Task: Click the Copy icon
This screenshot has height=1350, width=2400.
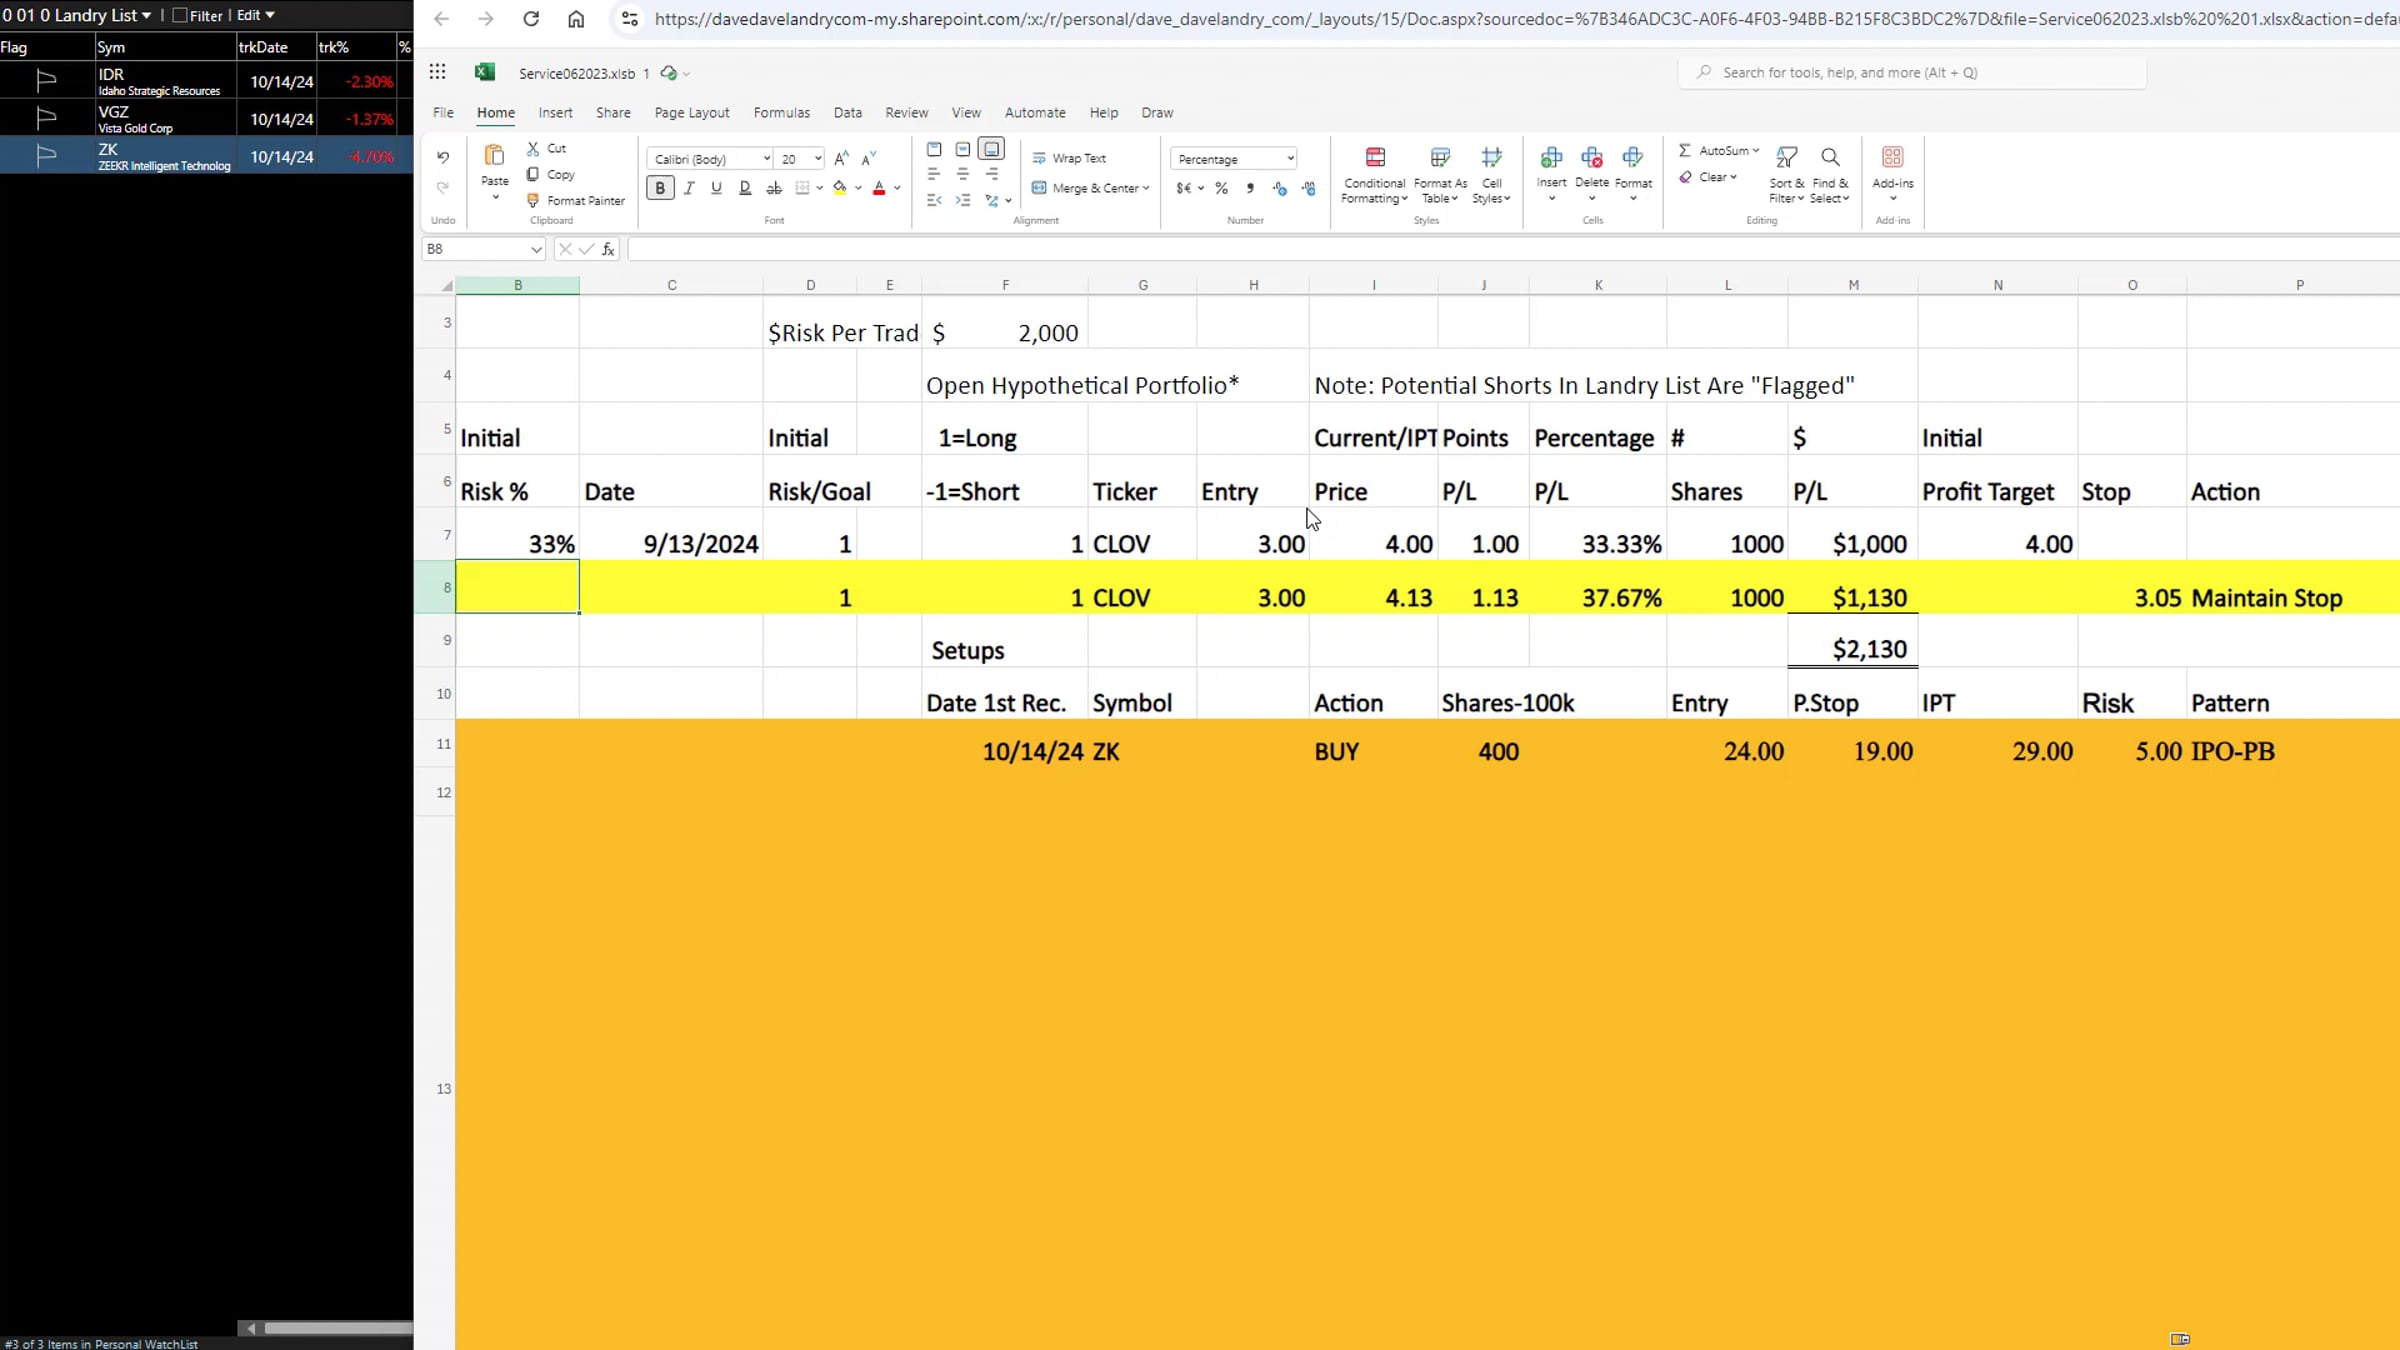Action: [533, 174]
